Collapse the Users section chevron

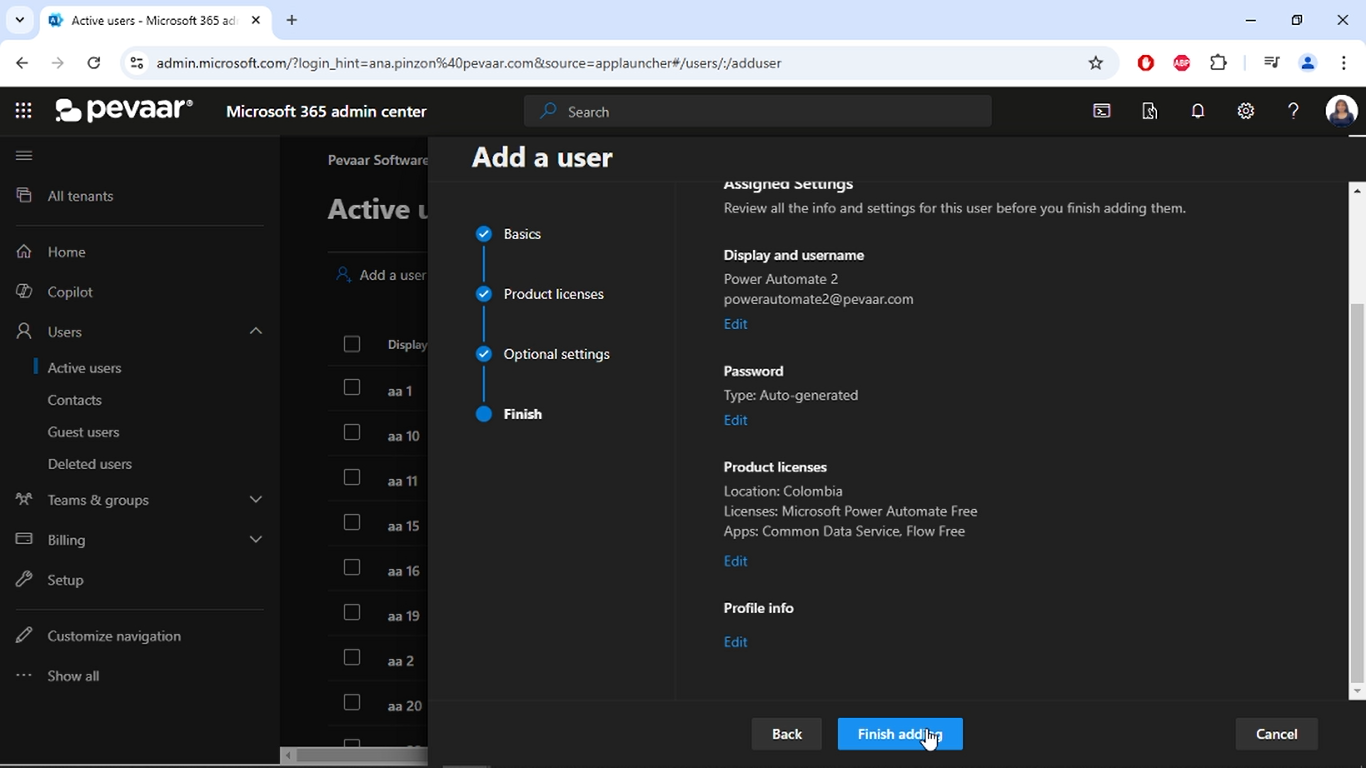[256, 331]
